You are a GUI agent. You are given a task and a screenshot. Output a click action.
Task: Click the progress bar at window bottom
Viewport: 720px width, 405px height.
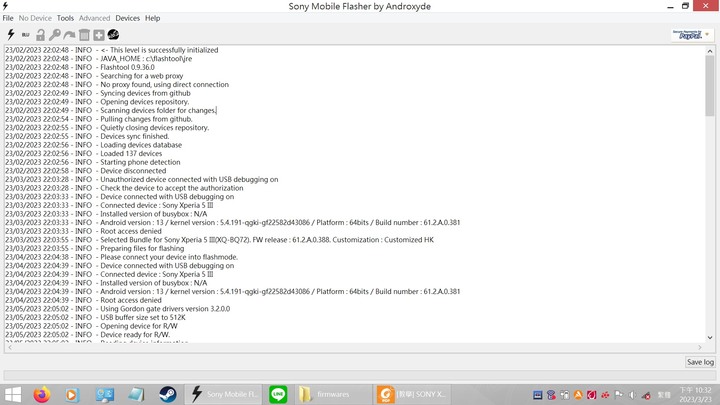(x=358, y=375)
